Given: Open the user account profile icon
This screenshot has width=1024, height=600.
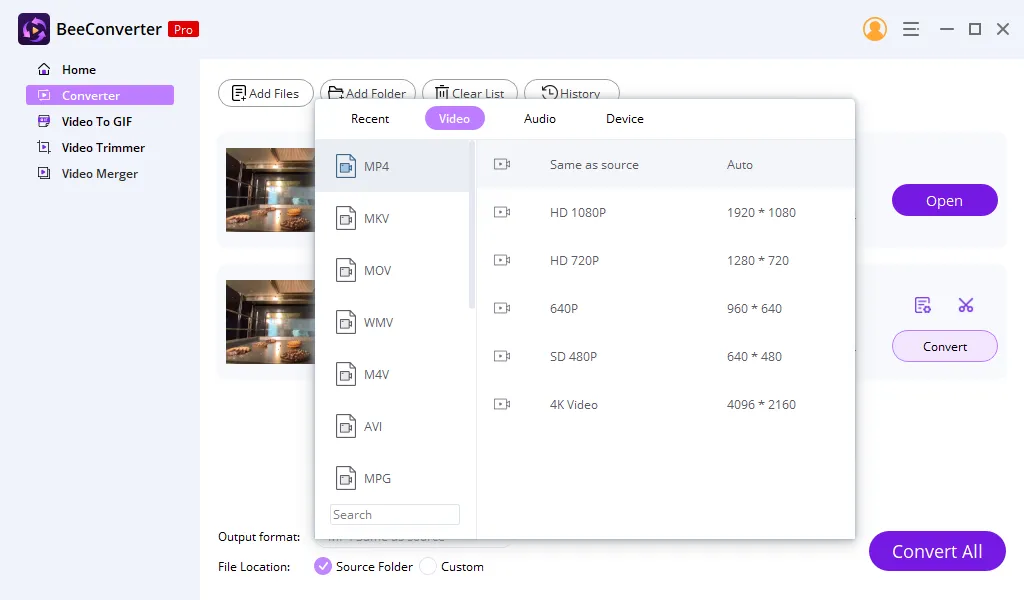Looking at the screenshot, I should pos(874,29).
